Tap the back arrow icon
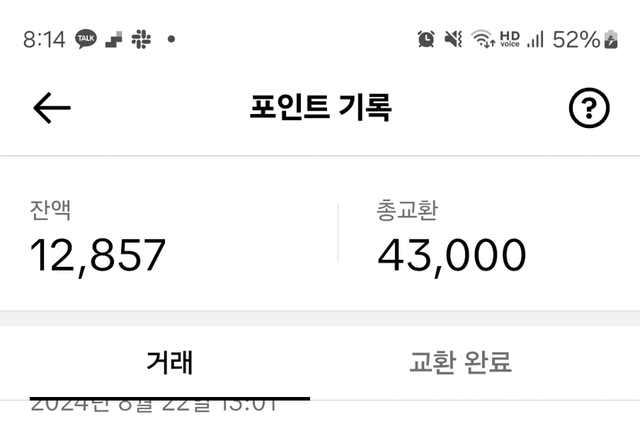The height and width of the screenshot is (440, 640). coord(52,108)
